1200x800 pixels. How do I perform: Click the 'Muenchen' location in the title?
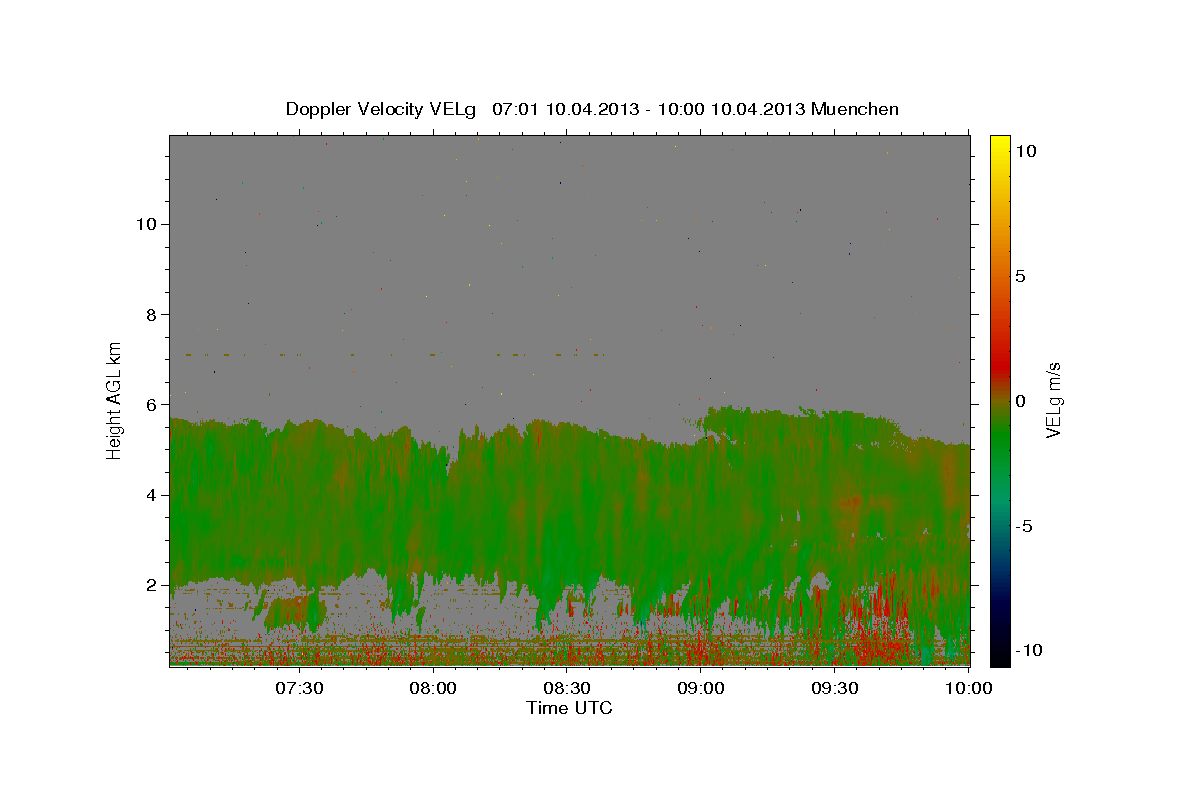[855, 109]
